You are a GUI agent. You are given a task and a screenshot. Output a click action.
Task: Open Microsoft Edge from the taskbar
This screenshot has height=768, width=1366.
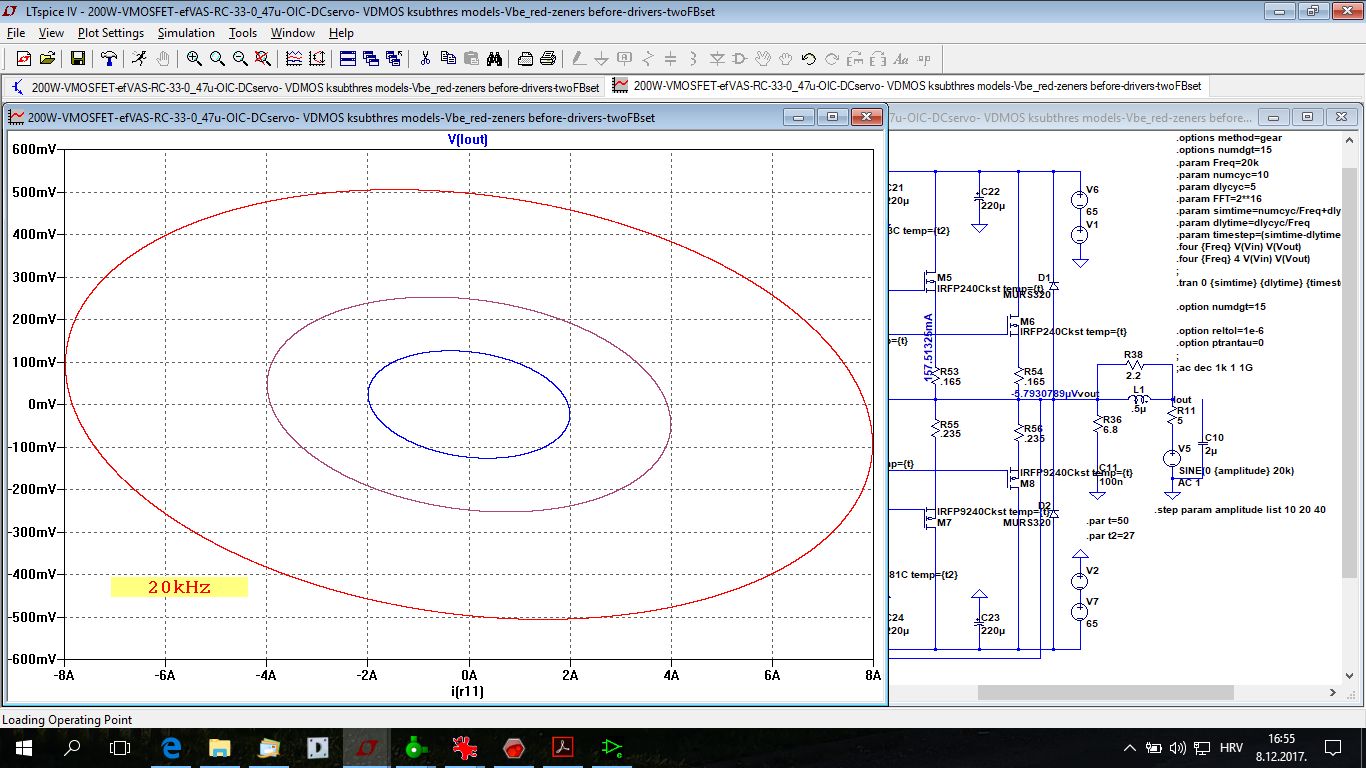pos(170,747)
